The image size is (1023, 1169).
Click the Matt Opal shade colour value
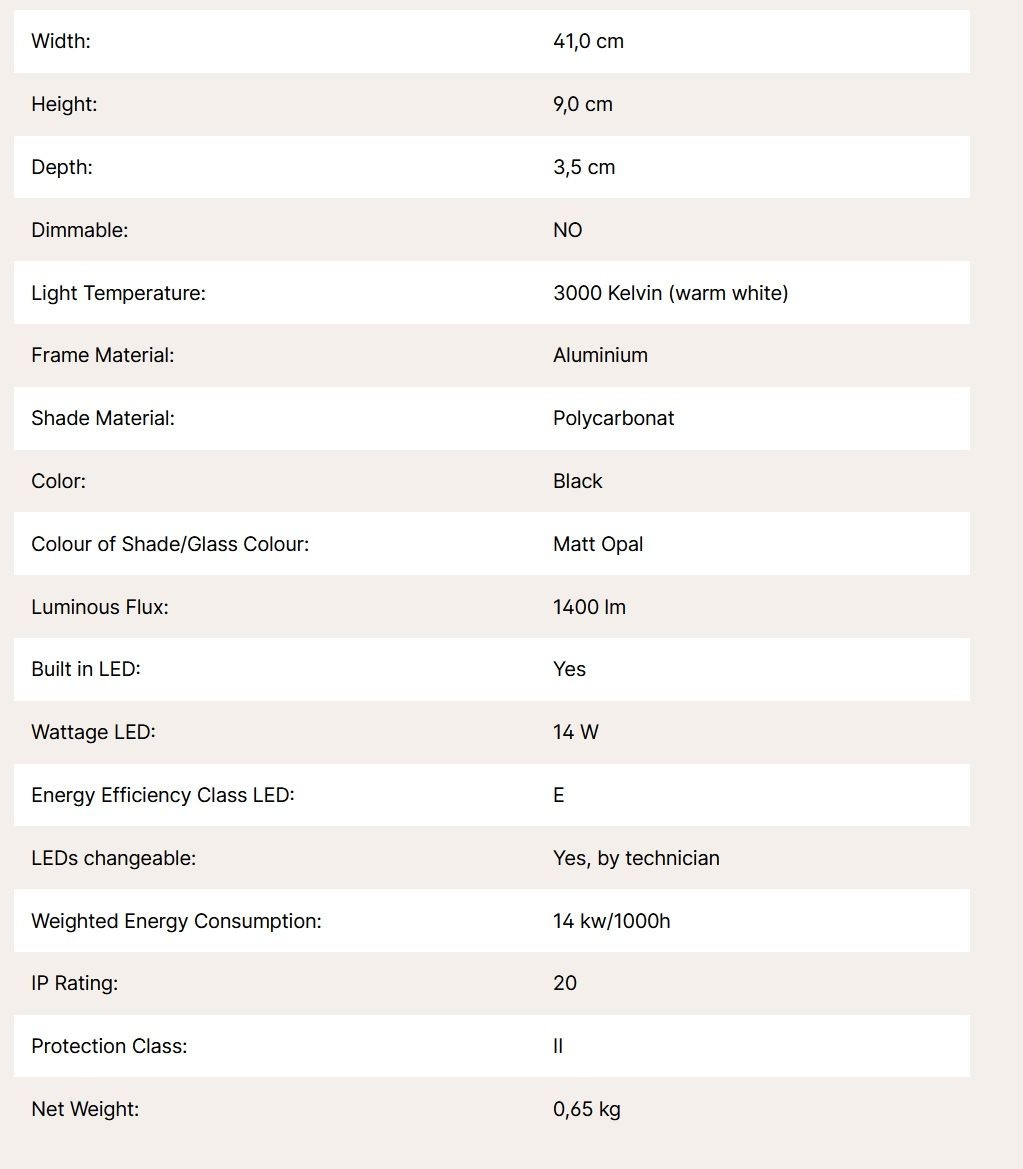click(x=598, y=544)
